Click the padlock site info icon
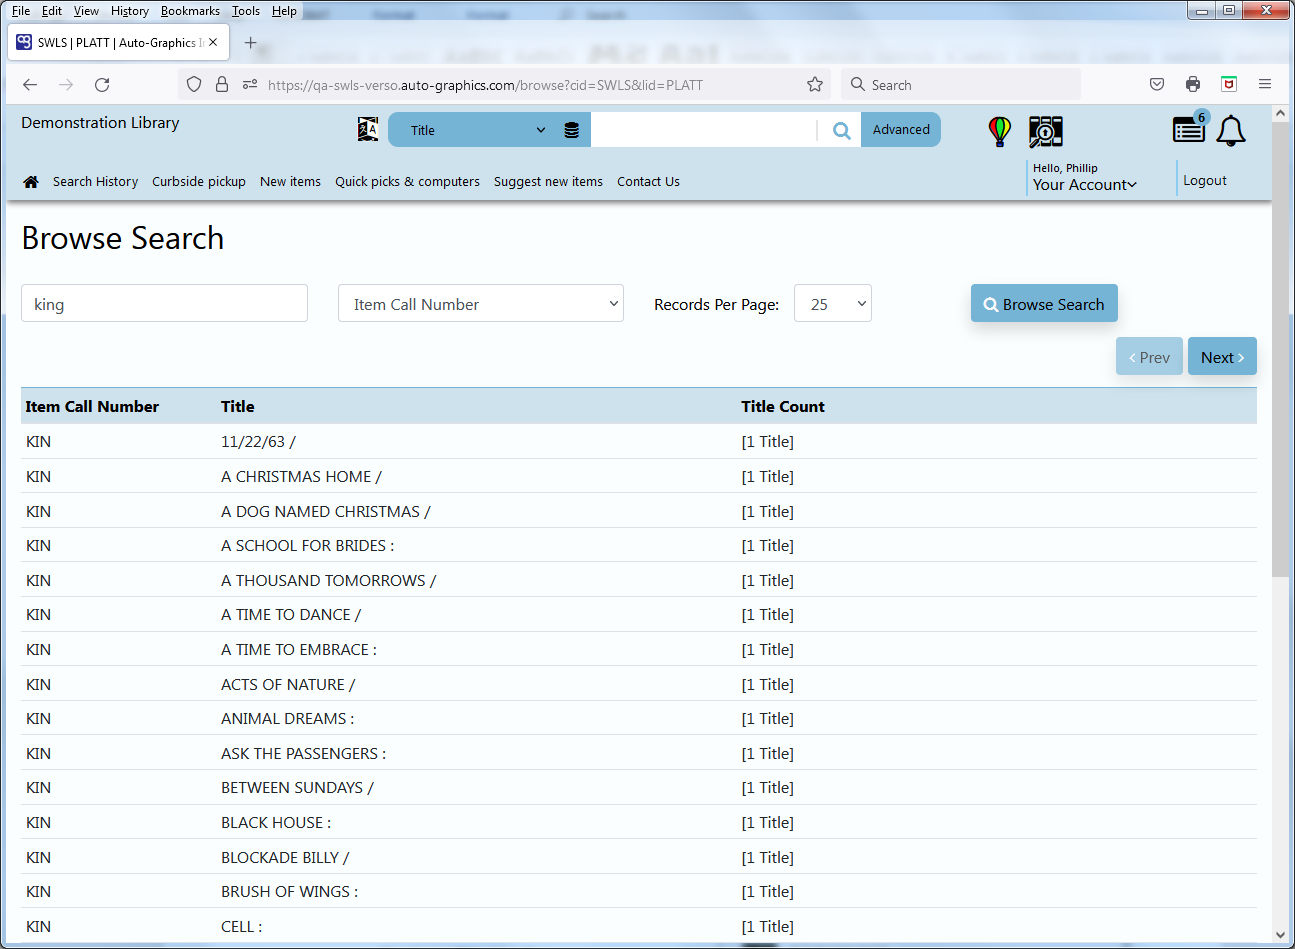This screenshot has height=949, width=1295. (x=222, y=85)
